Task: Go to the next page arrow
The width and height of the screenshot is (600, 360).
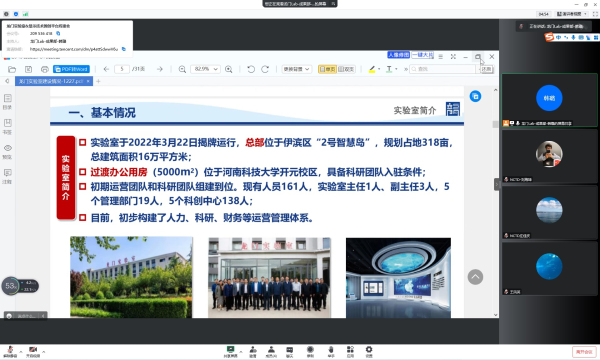Action: coord(160,69)
